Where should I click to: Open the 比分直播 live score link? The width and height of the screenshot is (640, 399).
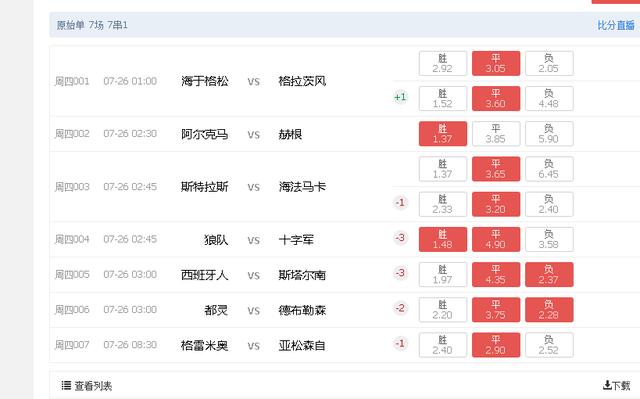click(616, 25)
